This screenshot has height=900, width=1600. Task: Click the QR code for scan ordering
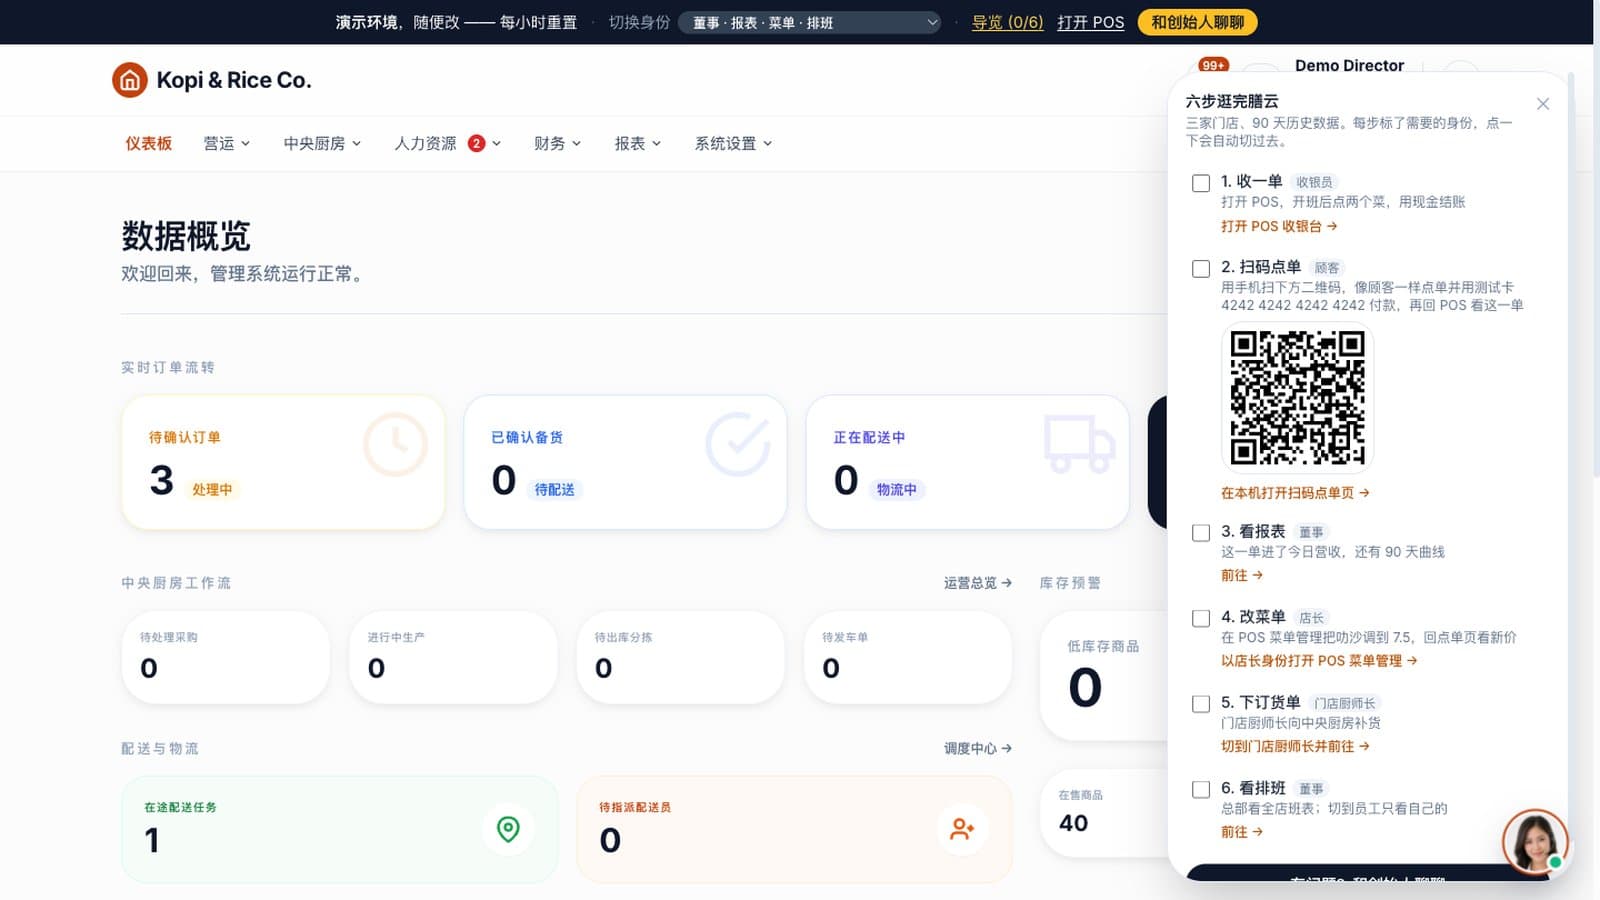1297,398
